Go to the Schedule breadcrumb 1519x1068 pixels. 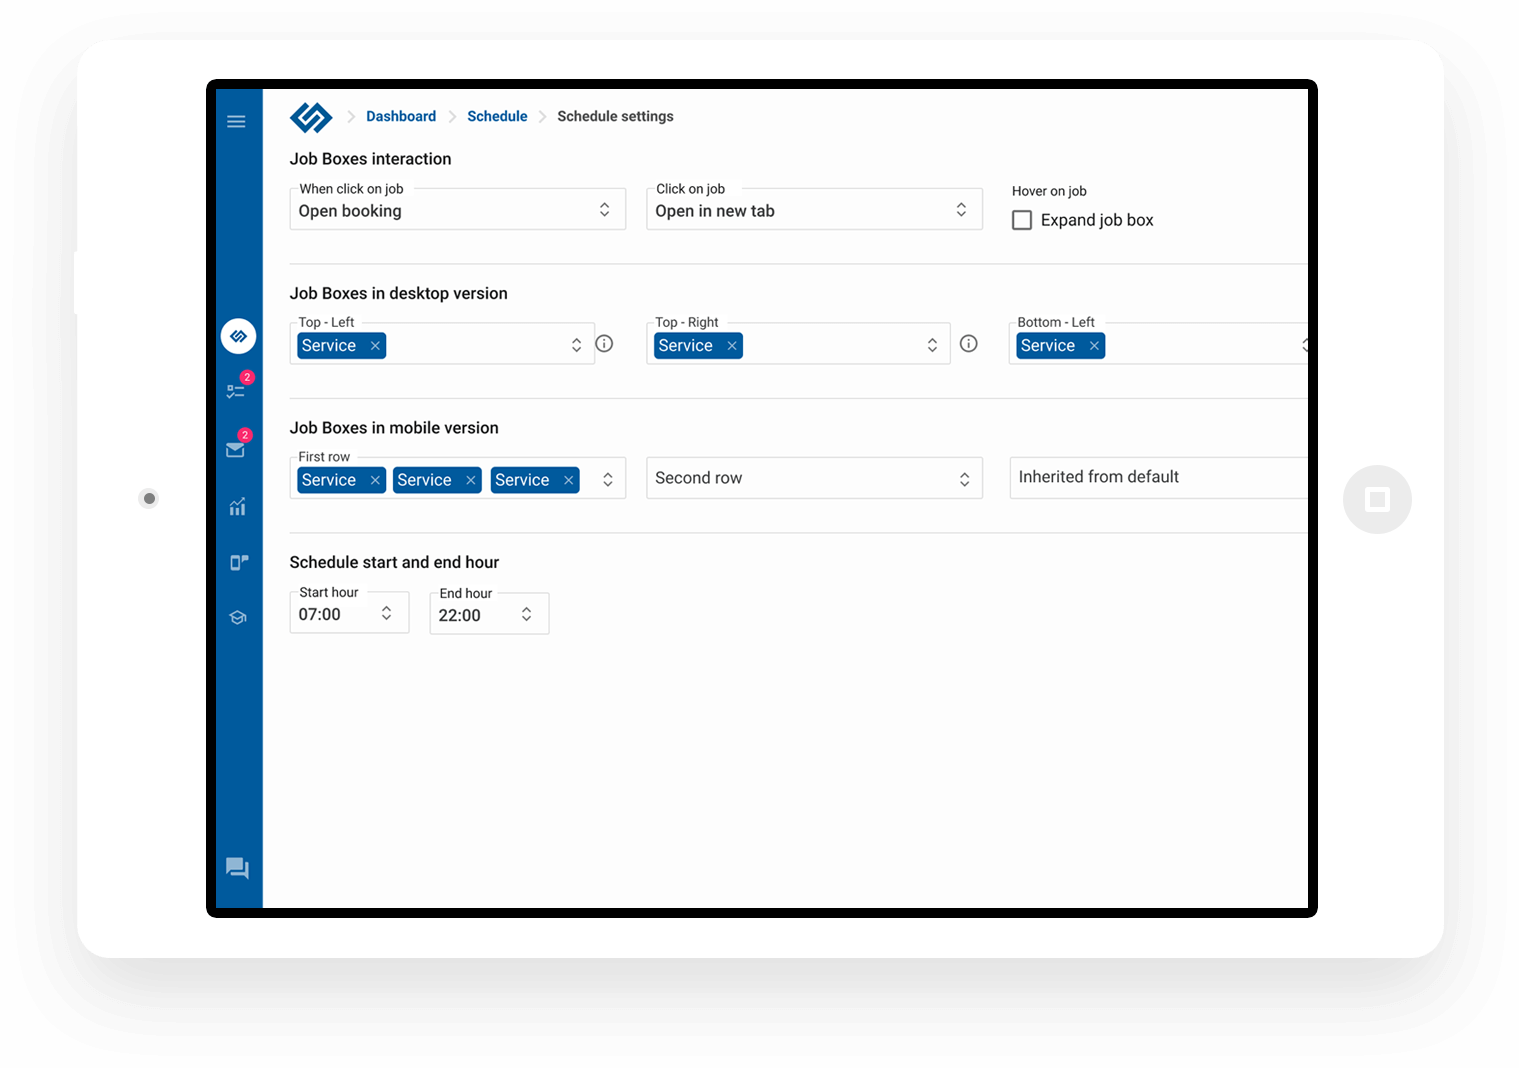point(497,116)
